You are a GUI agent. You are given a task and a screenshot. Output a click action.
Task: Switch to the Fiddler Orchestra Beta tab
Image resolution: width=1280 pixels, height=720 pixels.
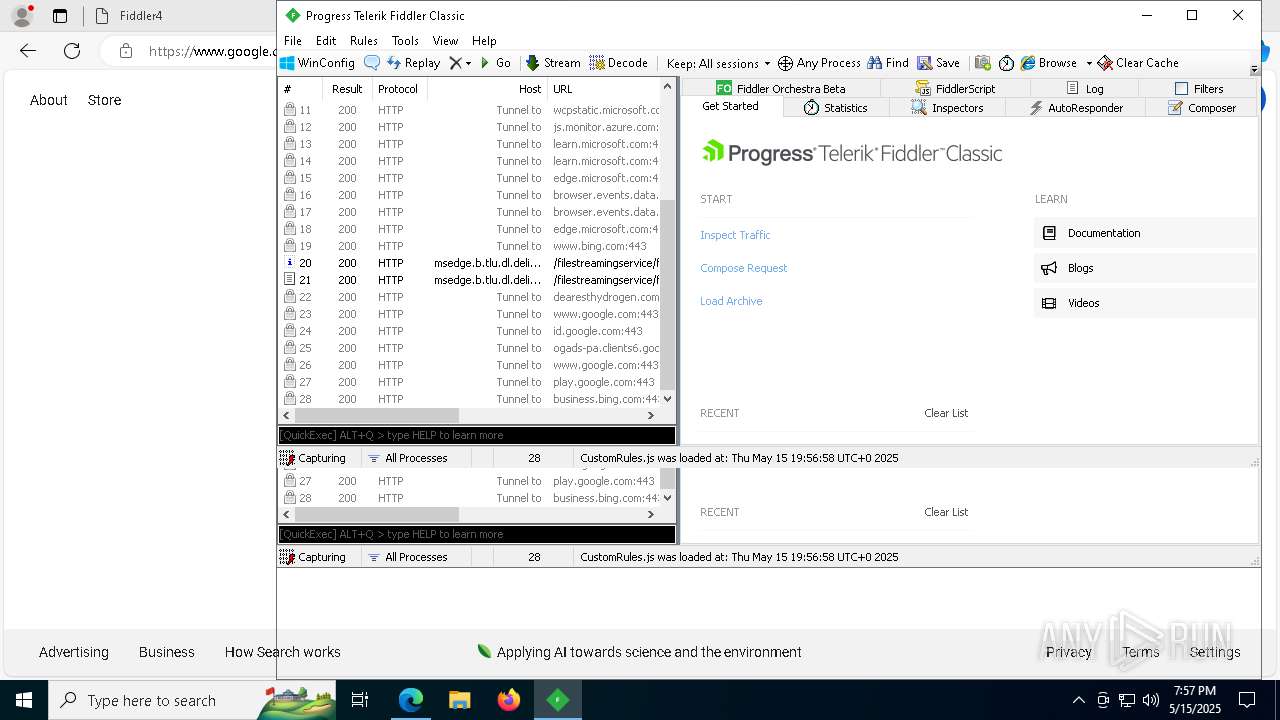pos(781,88)
